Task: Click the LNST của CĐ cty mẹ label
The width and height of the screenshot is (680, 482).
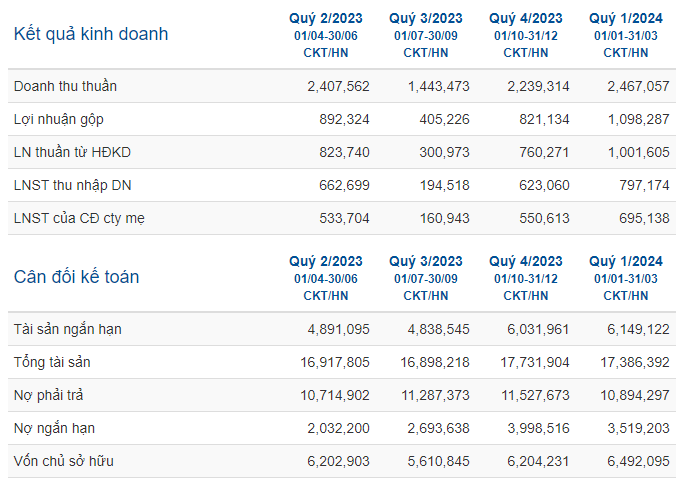Action: tap(79, 218)
